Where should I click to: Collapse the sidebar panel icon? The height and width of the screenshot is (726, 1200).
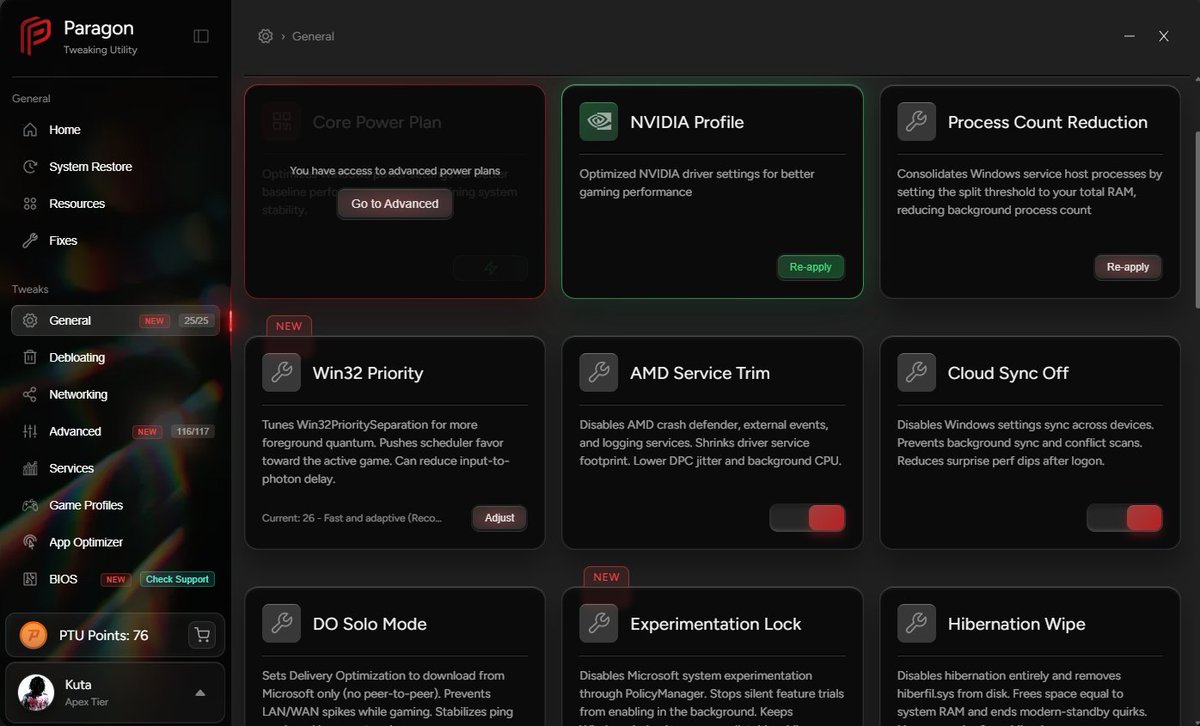tap(201, 36)
